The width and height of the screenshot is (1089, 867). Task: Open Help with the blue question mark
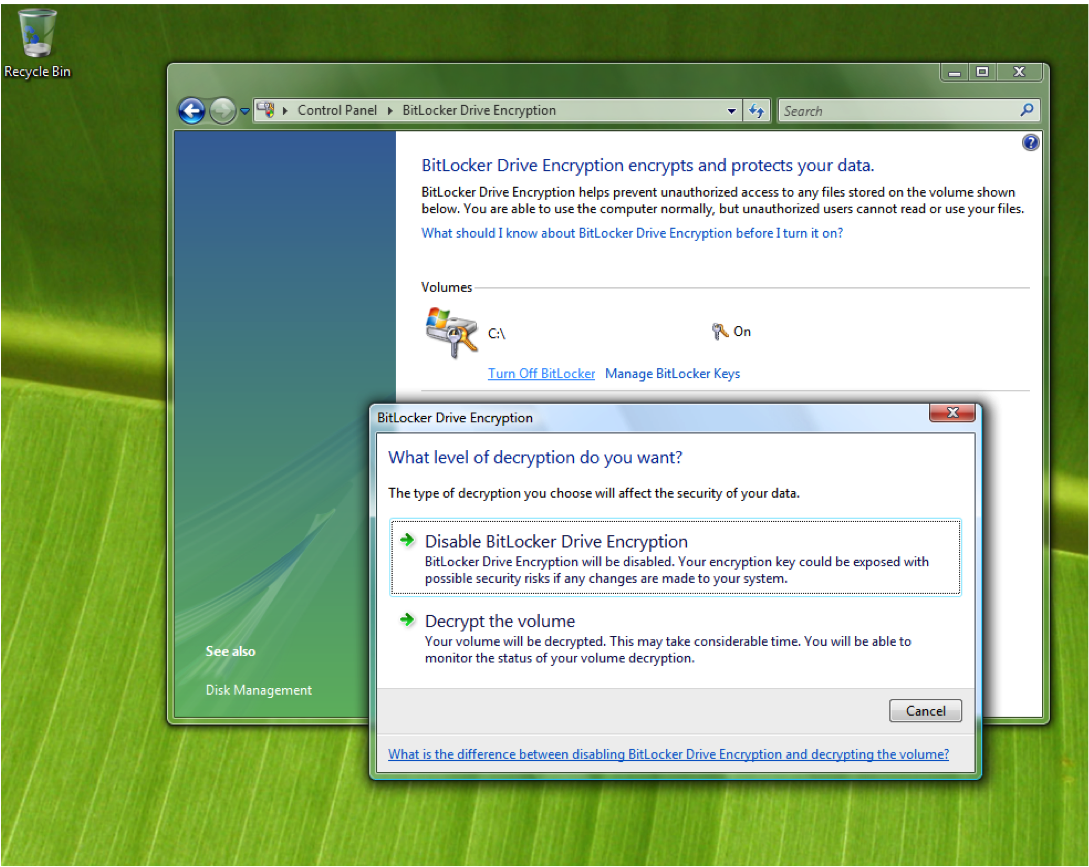coord(1030,142)
